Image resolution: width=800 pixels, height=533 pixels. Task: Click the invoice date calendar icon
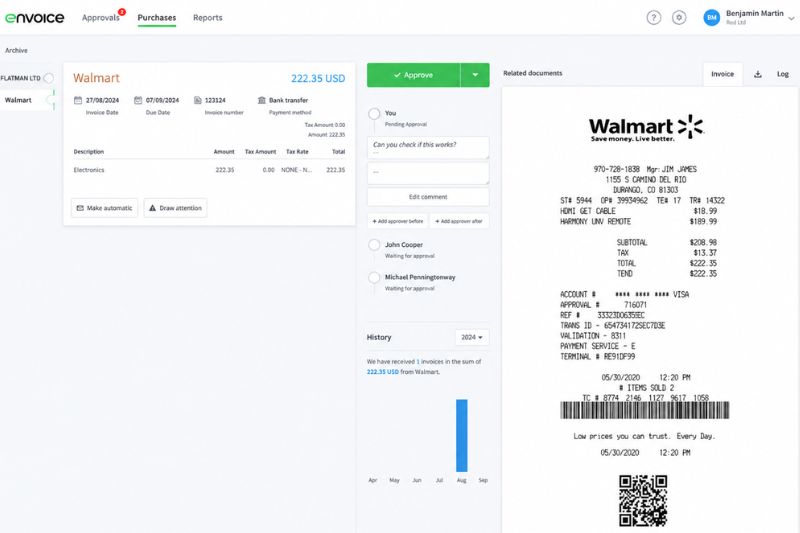point(78,100)
